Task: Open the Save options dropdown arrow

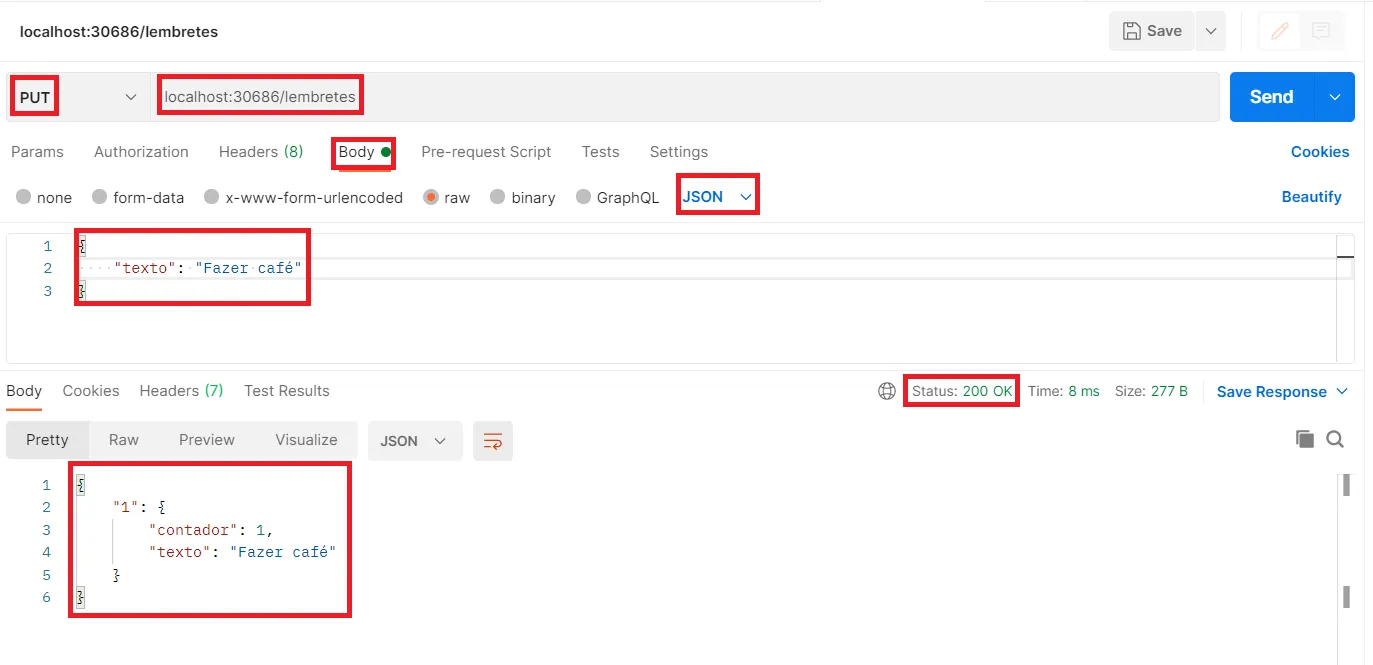Action: 1210,31
